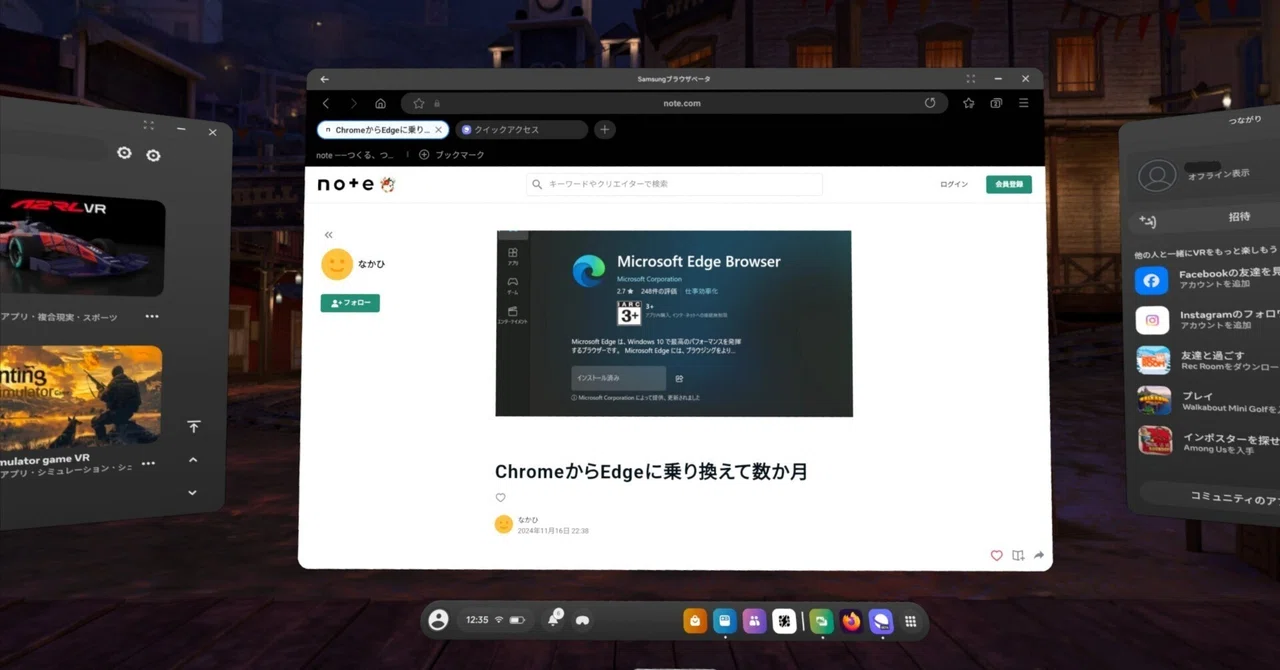Open the green remote desktop app in dock

tap(821, 621)
